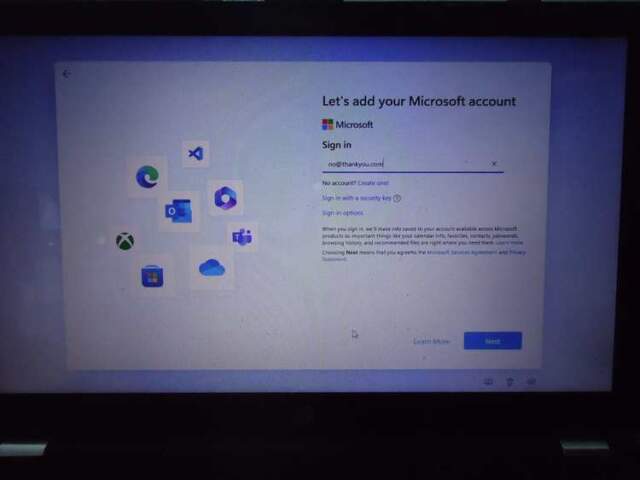Click the Microsoft Teams icon

(242, 237)
